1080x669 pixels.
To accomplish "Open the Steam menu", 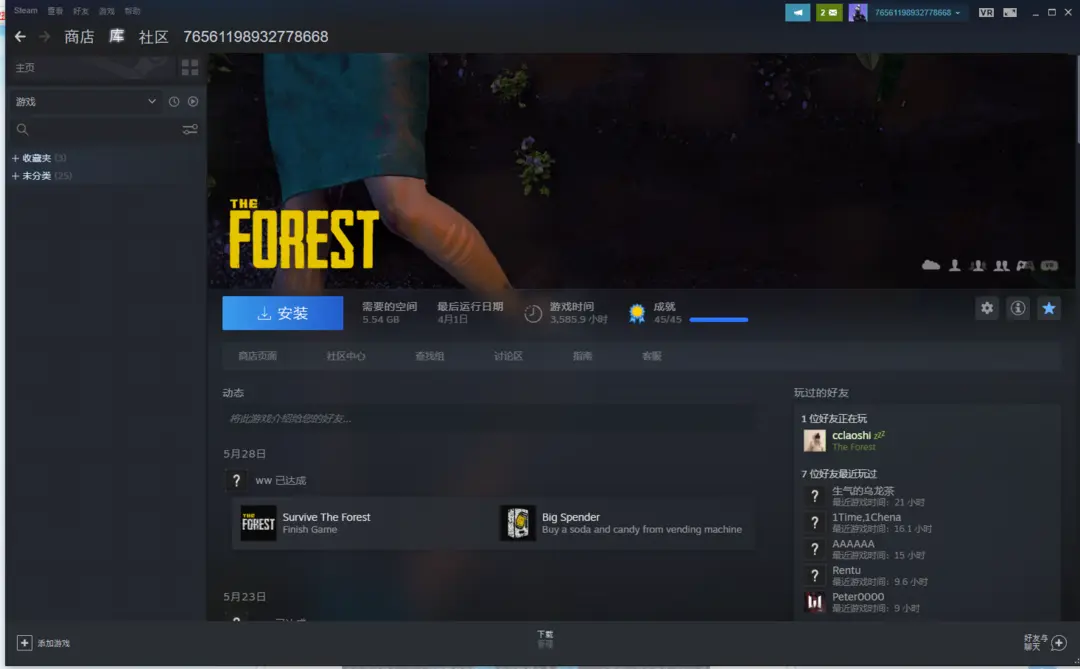I will 25,10.
